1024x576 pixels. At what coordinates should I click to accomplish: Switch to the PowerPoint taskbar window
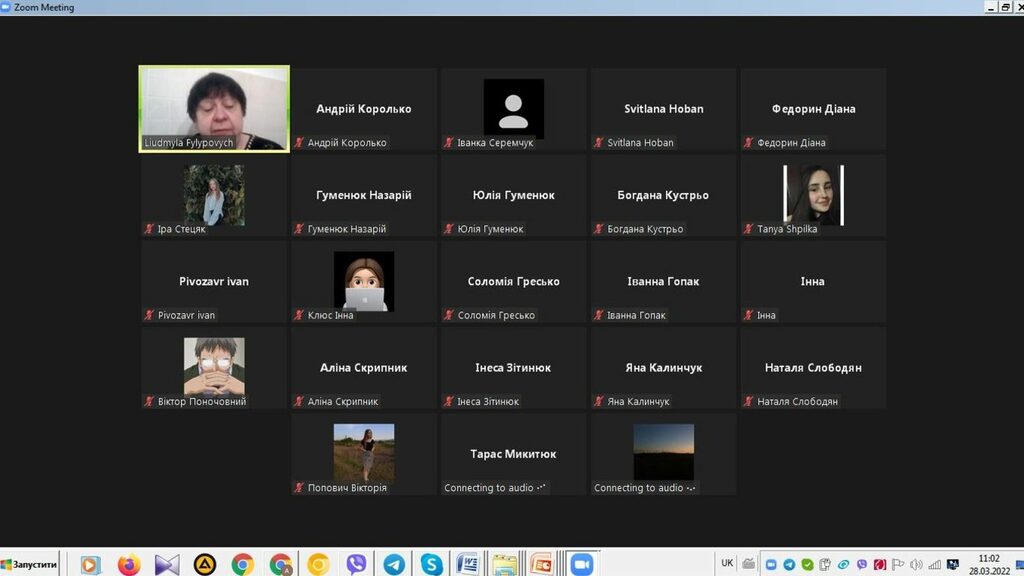pyautogui.click(x=541, y=564)
